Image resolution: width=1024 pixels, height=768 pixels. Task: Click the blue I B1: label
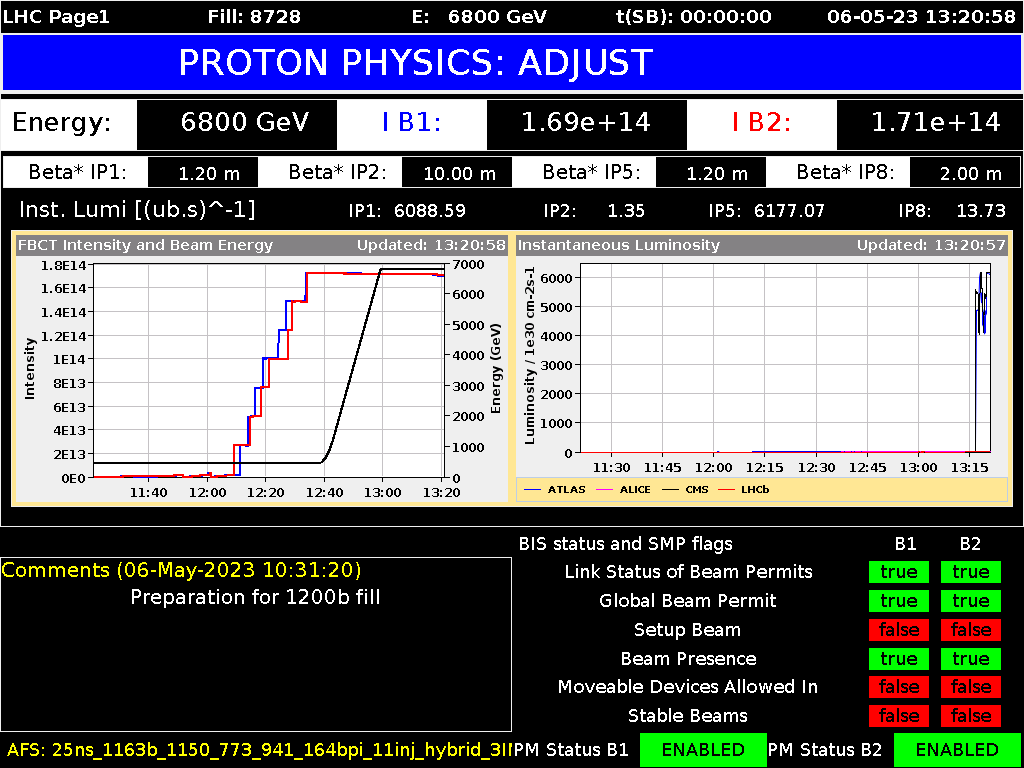411,123
